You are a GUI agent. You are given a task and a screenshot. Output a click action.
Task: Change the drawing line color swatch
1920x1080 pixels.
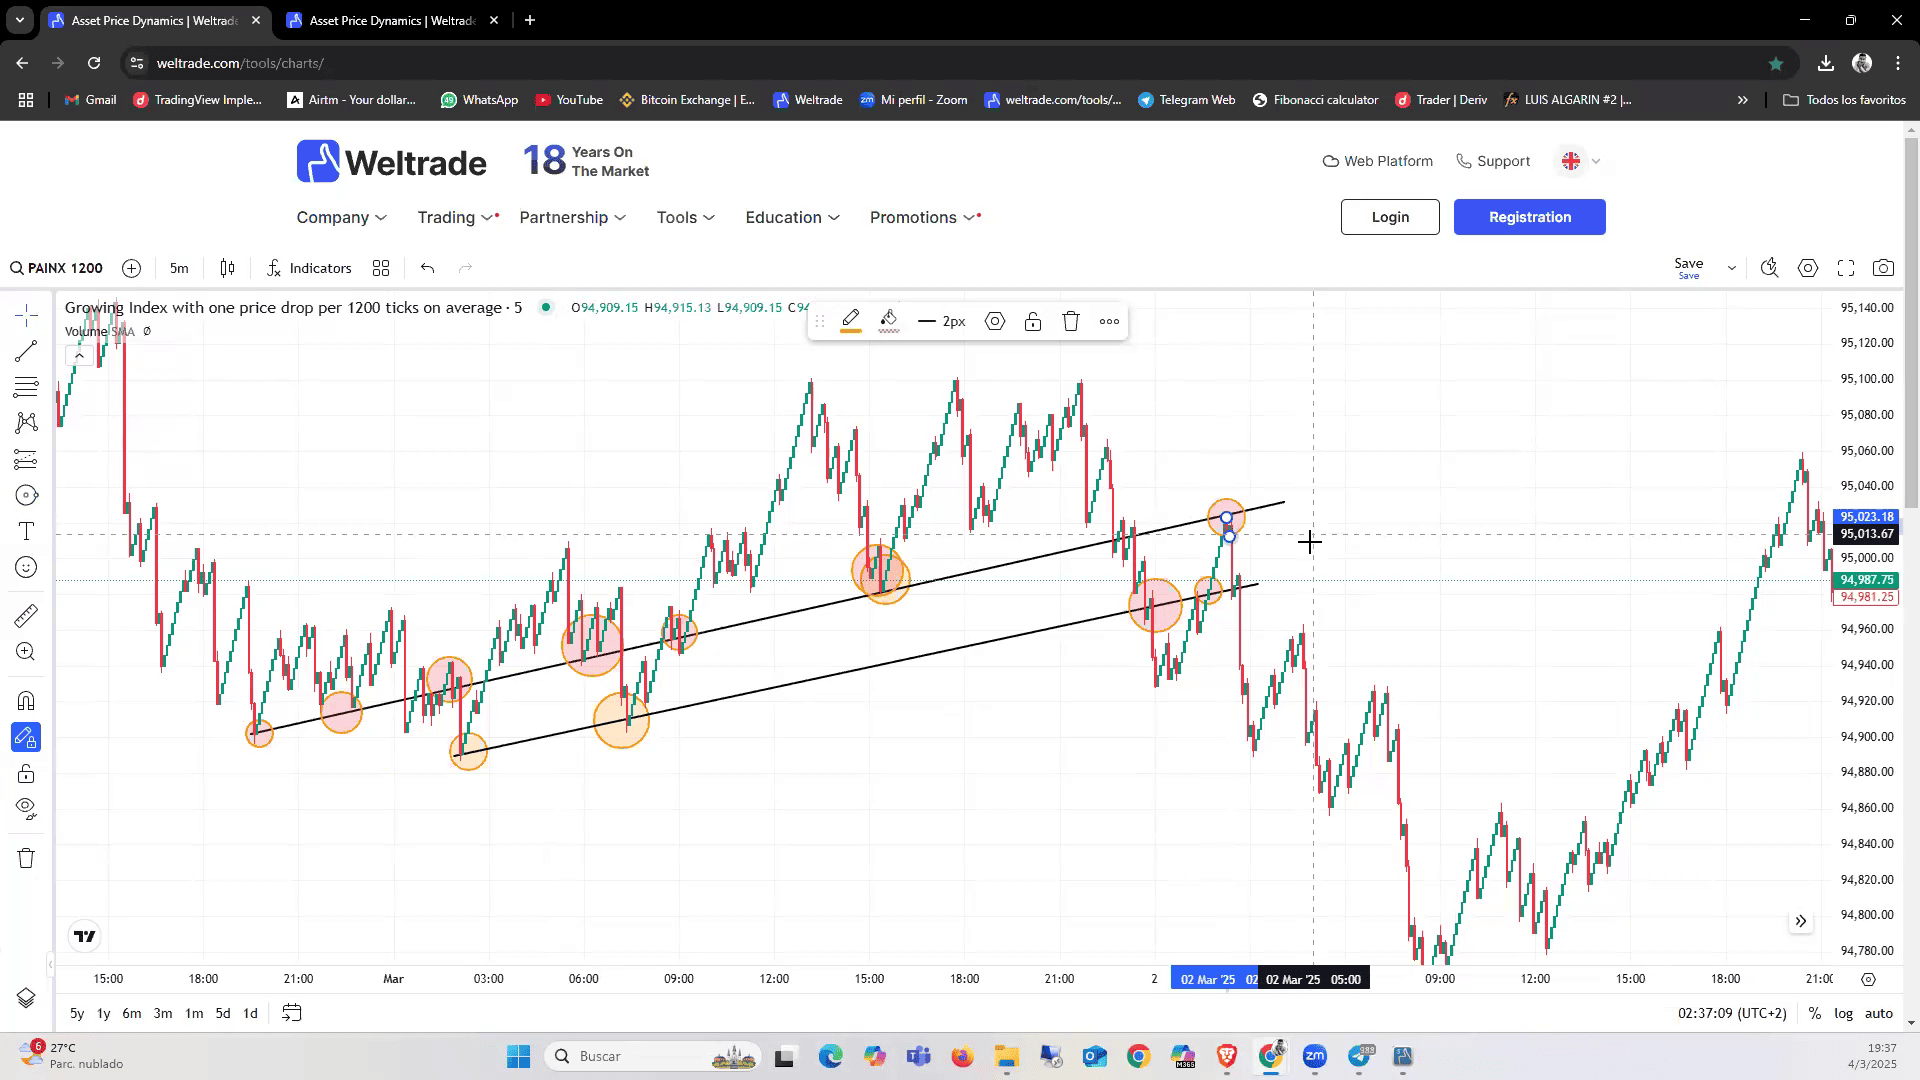[x=851, y=321]
